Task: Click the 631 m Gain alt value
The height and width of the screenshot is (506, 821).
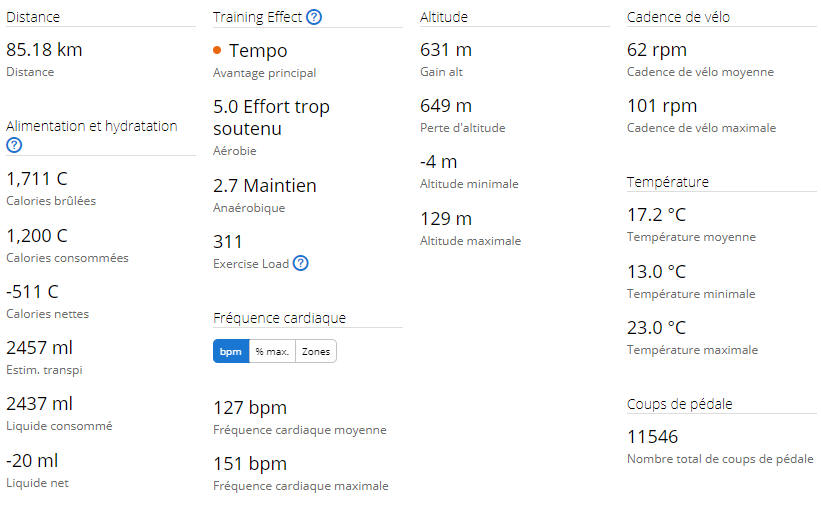Action: click(446, 50)
